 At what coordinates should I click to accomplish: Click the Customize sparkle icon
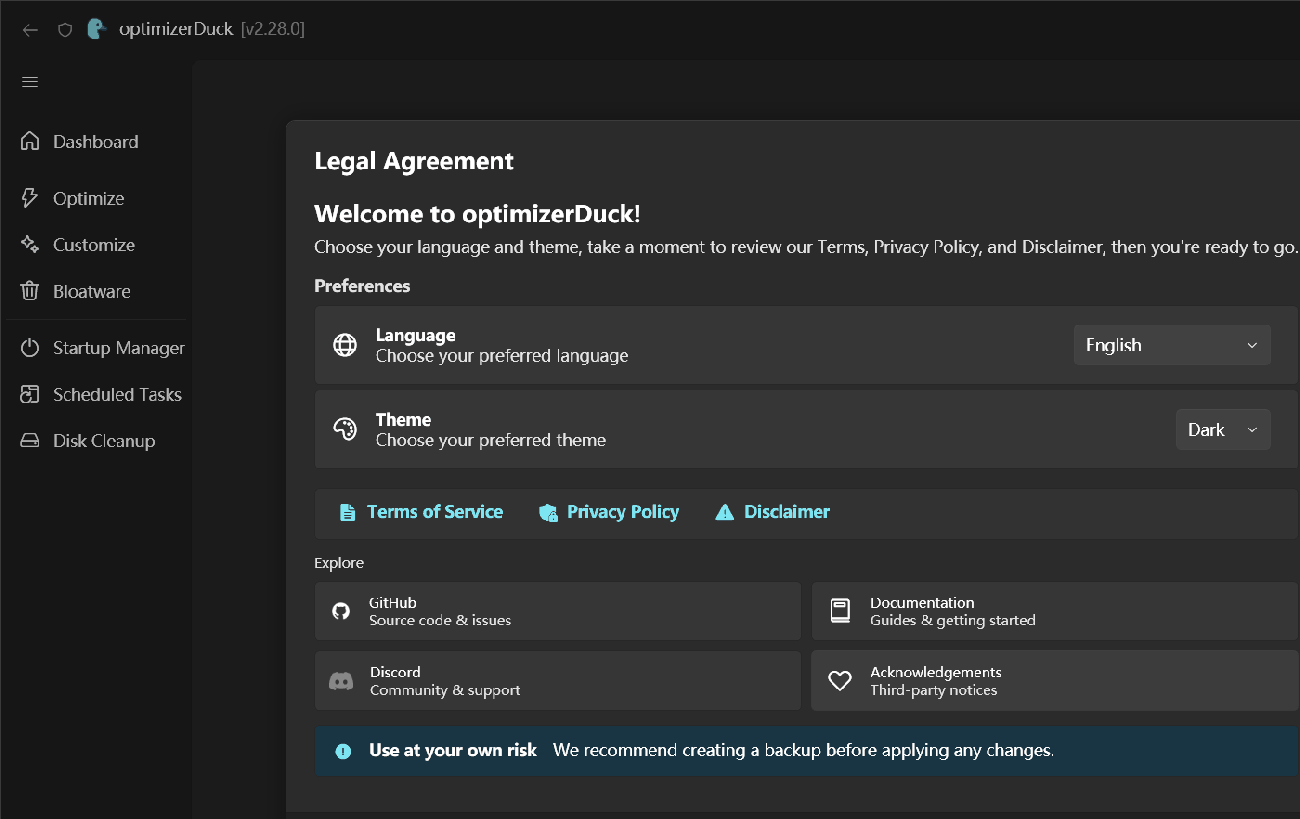(x=30, y=244)
